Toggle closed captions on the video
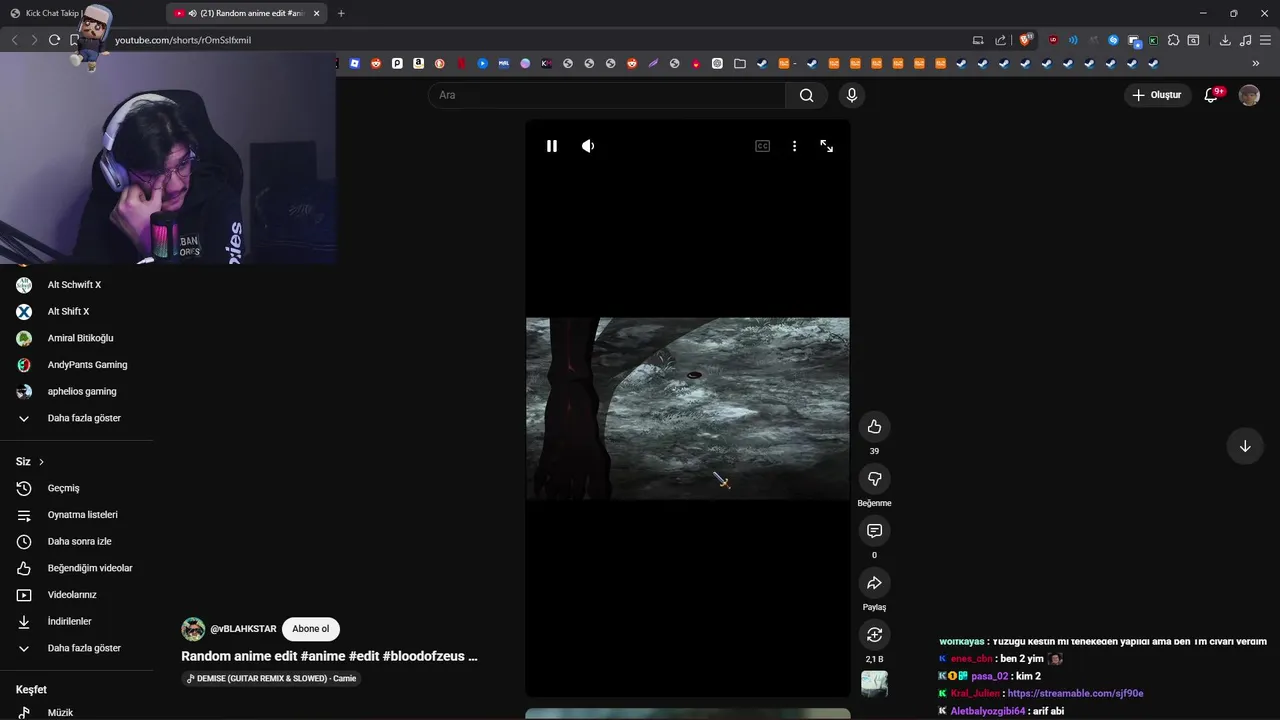 click(x=762, y=146)
